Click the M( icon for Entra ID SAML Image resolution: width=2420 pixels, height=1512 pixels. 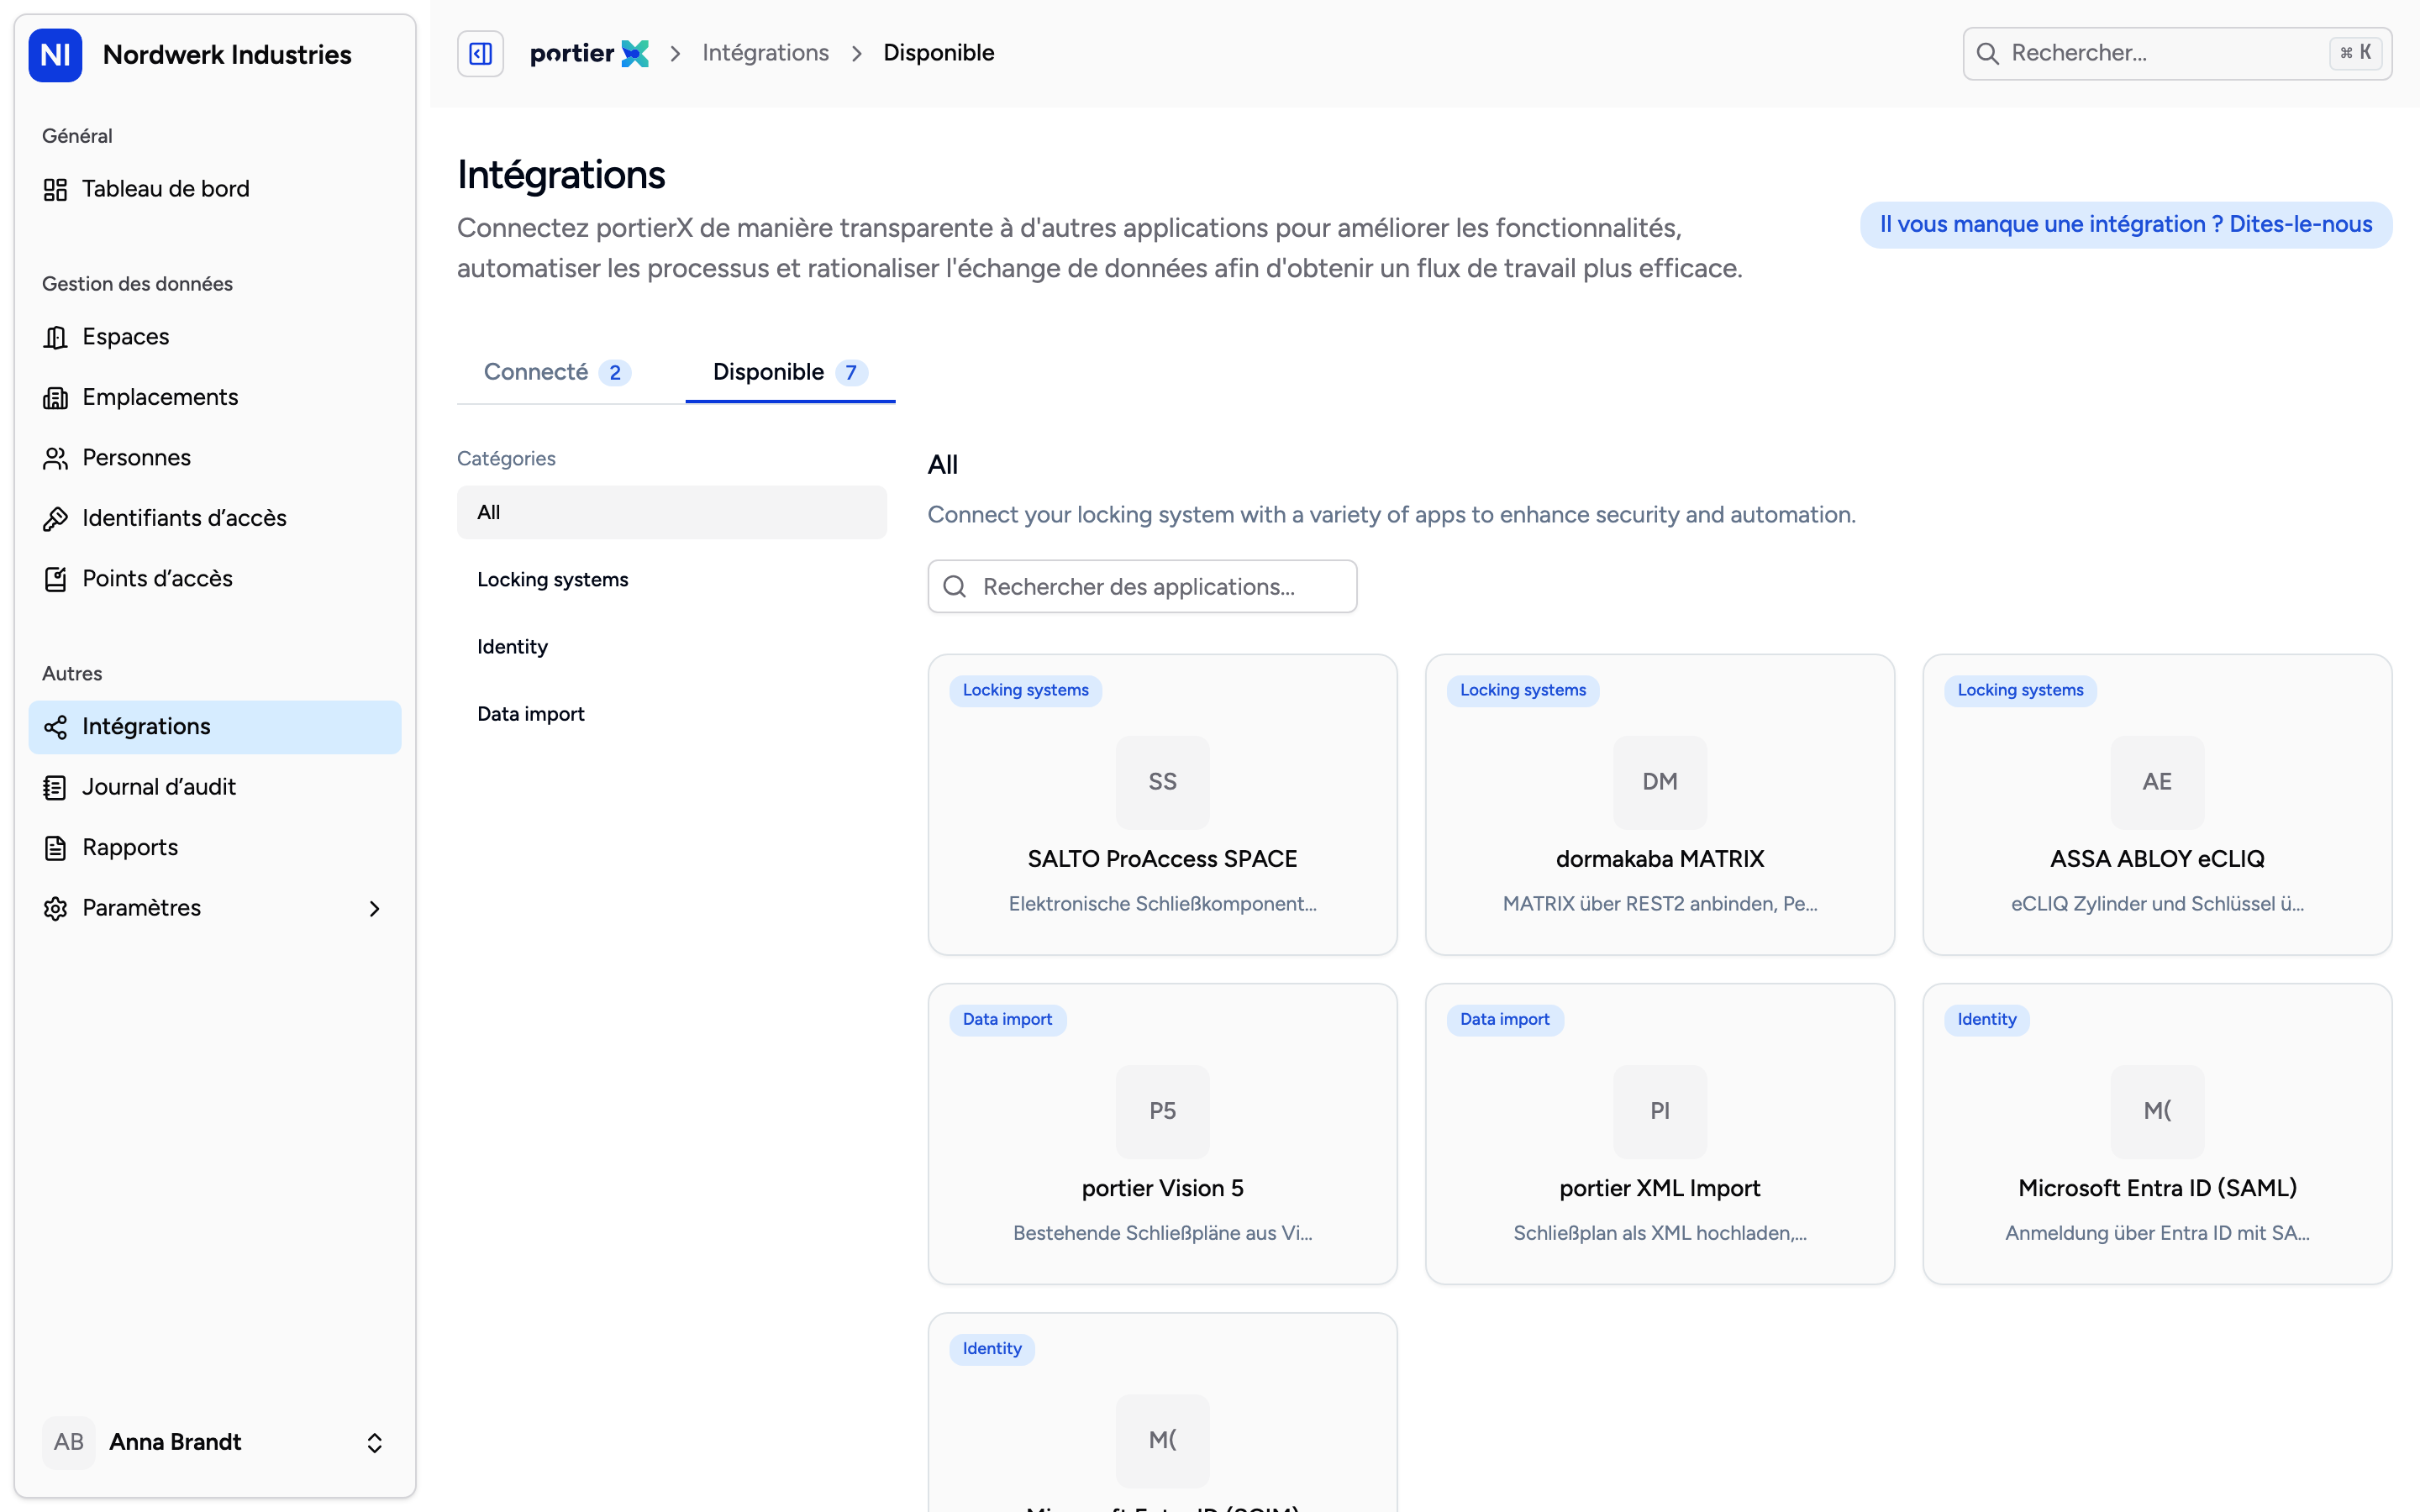point(2157,1111)
